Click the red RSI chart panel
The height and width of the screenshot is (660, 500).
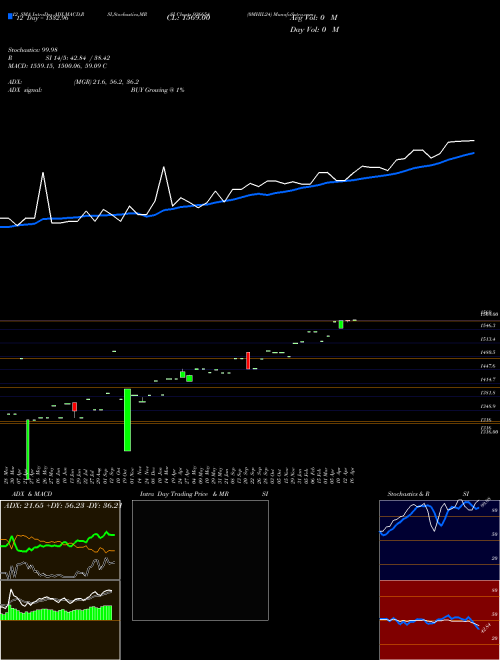(439, 620)
